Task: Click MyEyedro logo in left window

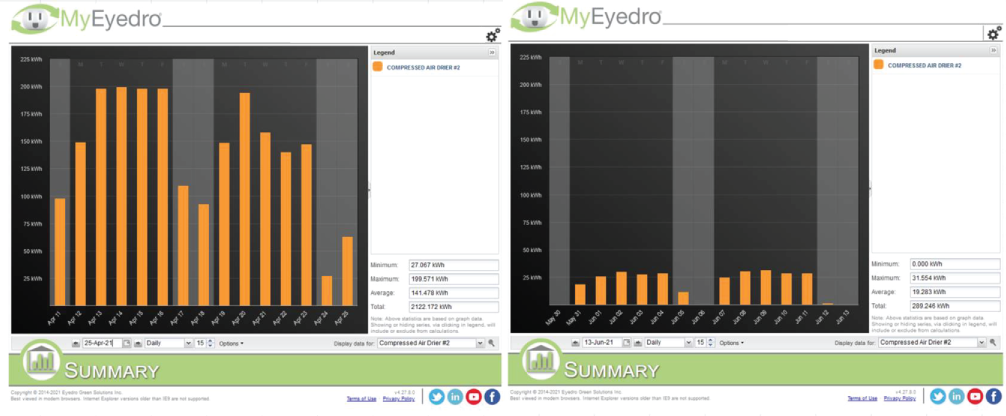Action: coord(86,19)
